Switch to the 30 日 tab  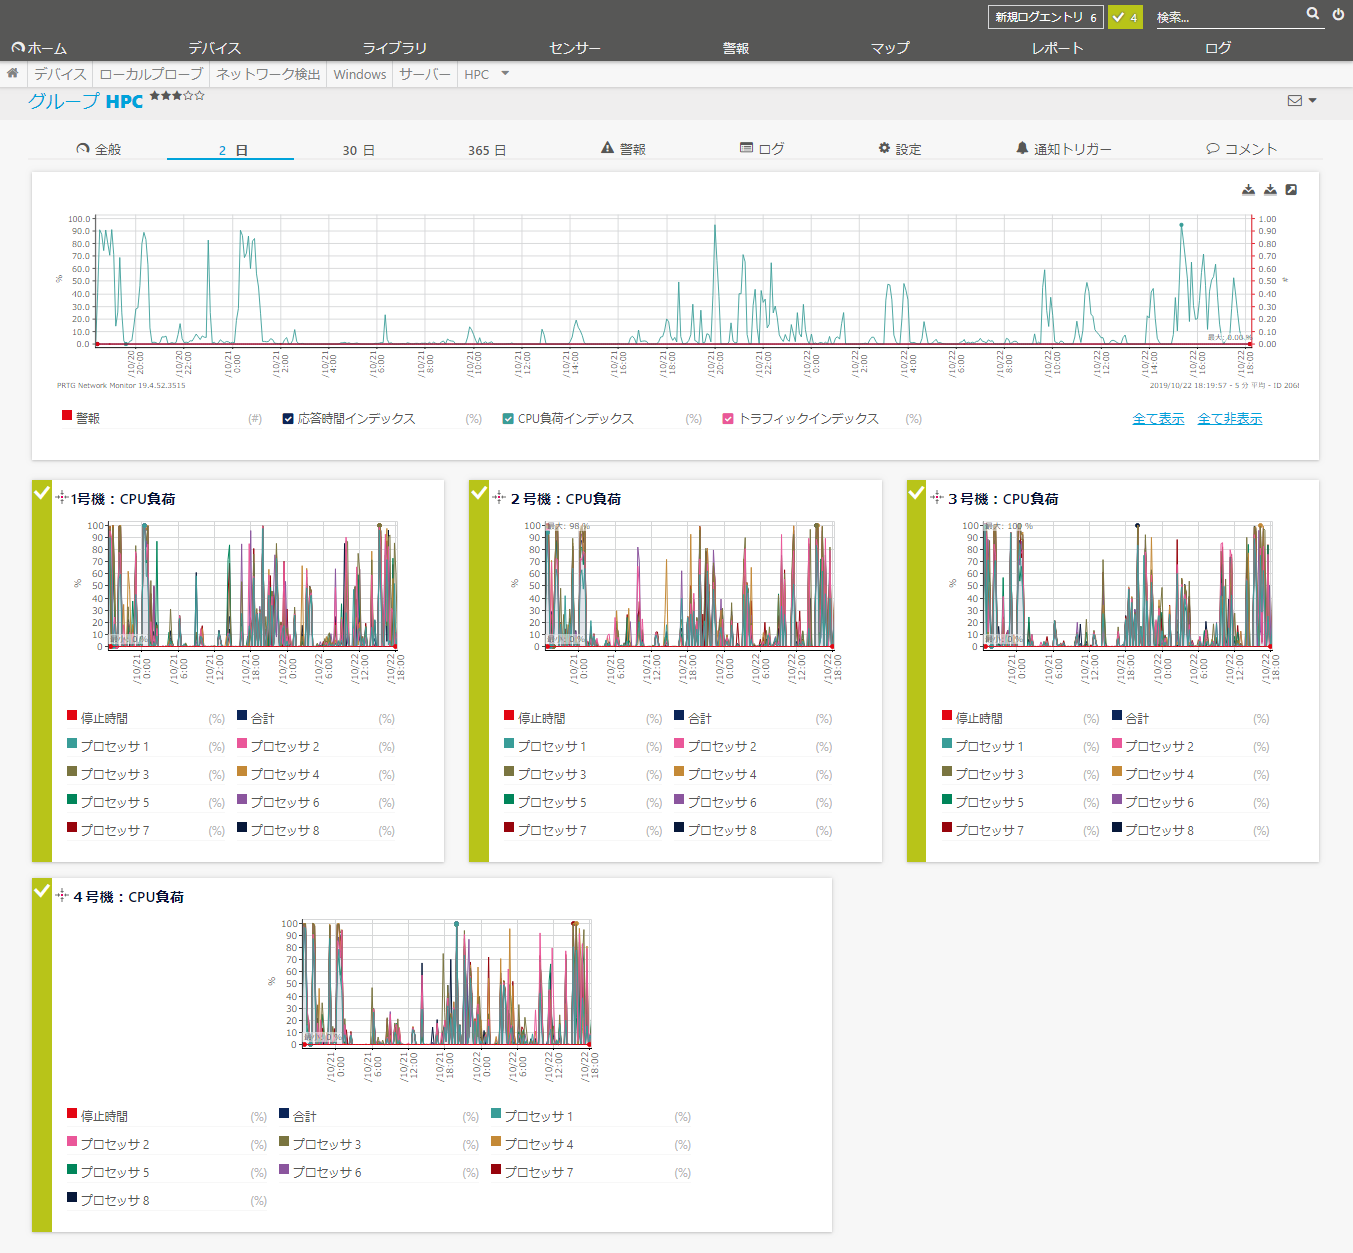(358, 150)
